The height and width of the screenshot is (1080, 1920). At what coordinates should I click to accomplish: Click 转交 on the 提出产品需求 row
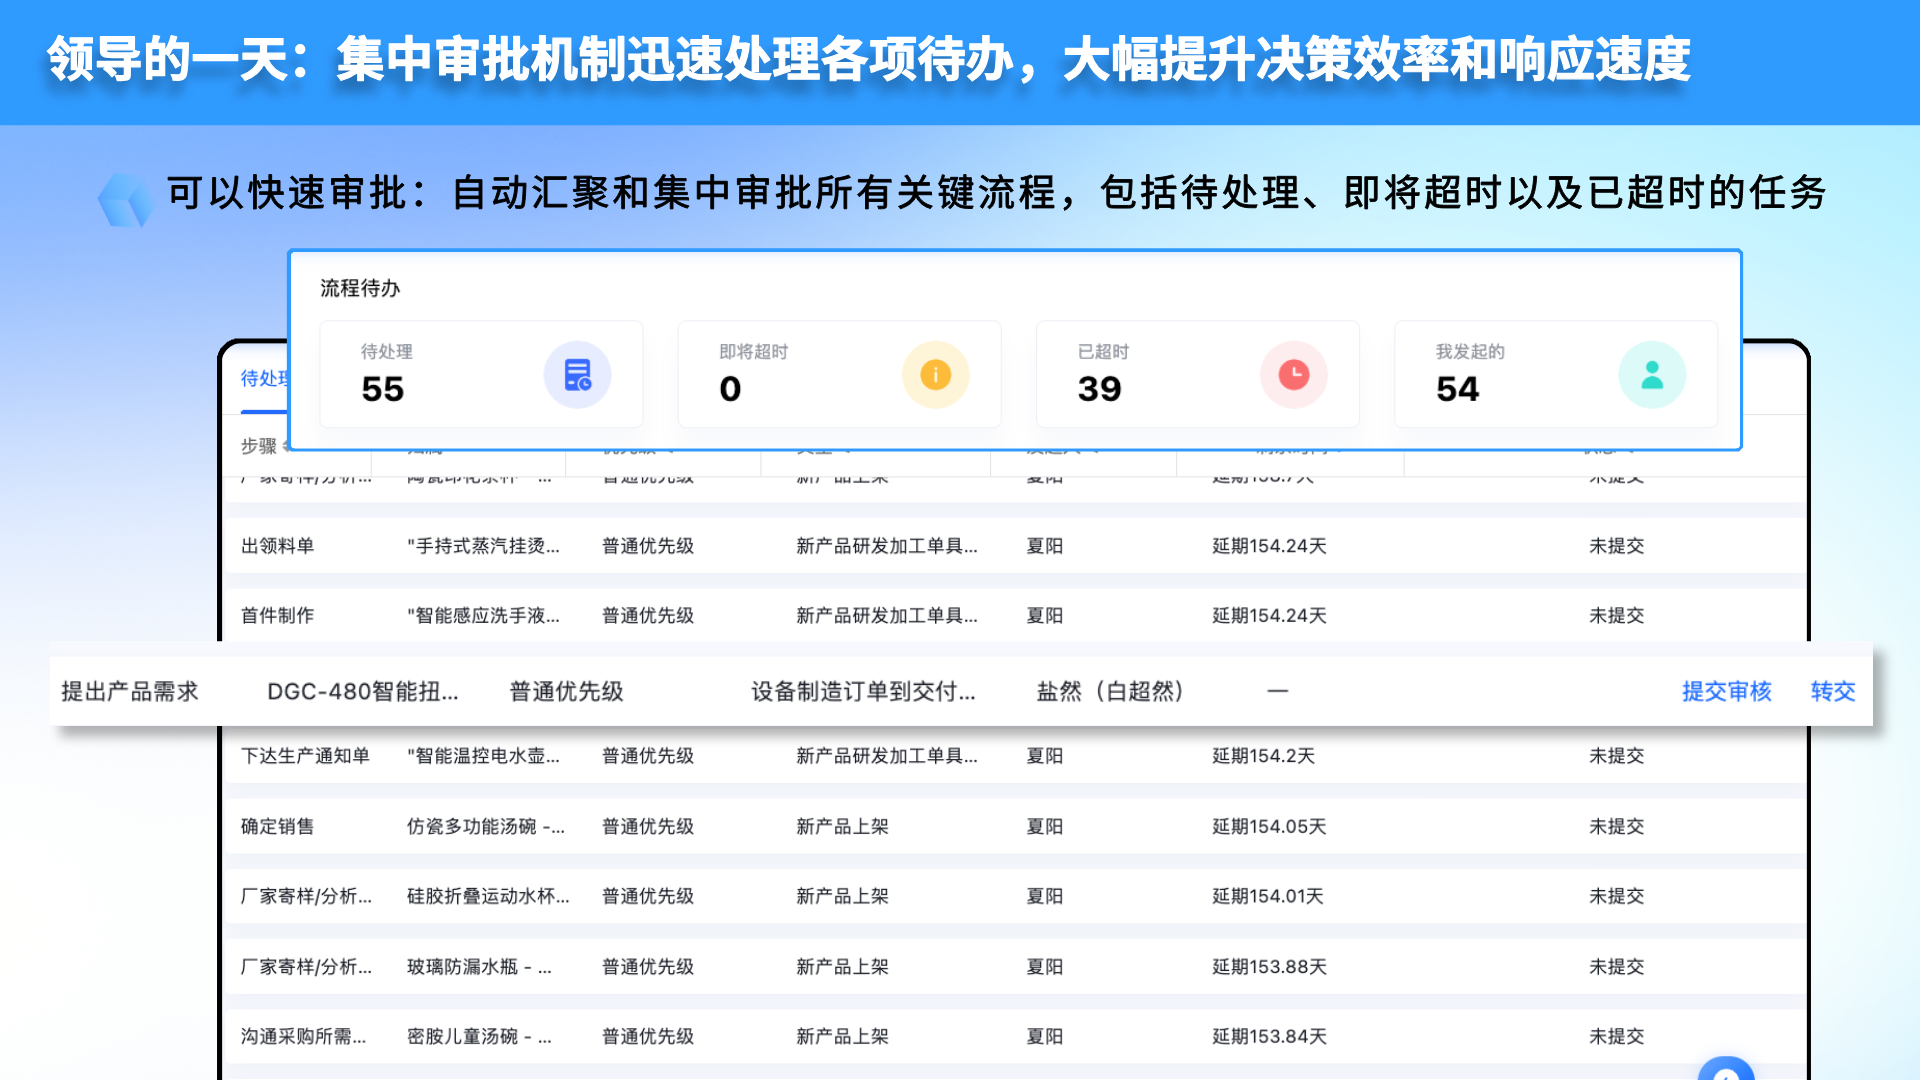click(1833, 691)
